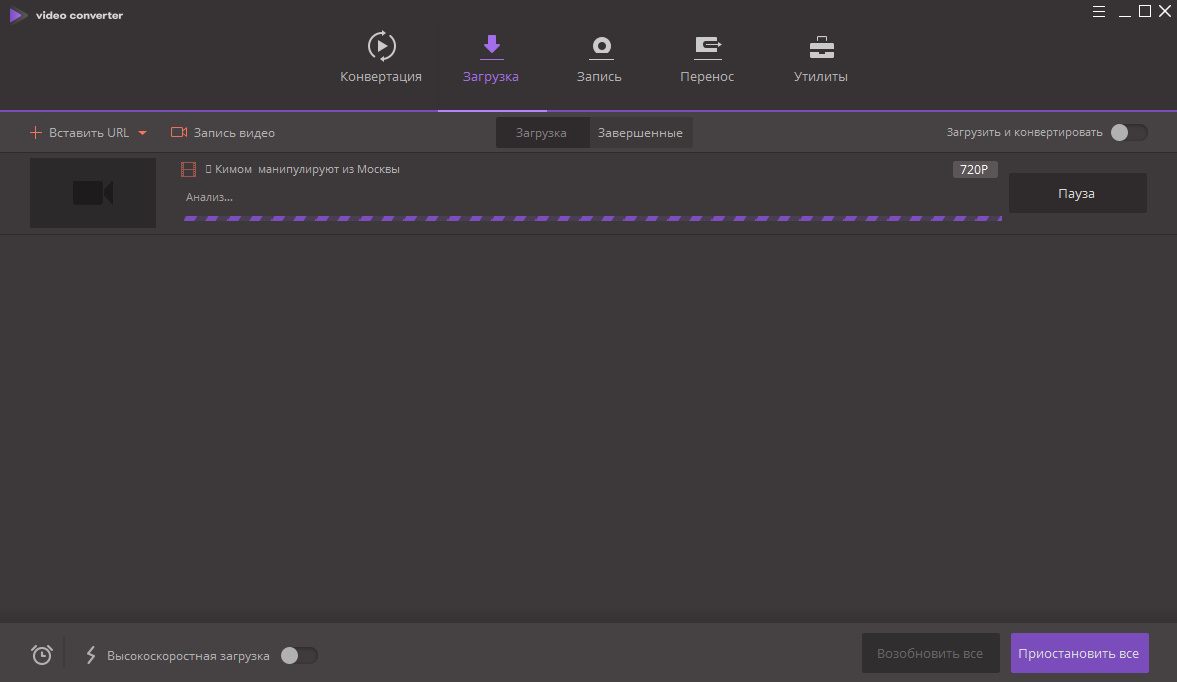The image size is (1177, 682).
Task: Click the video thumbnail placeholder
Action: (93, 193)
